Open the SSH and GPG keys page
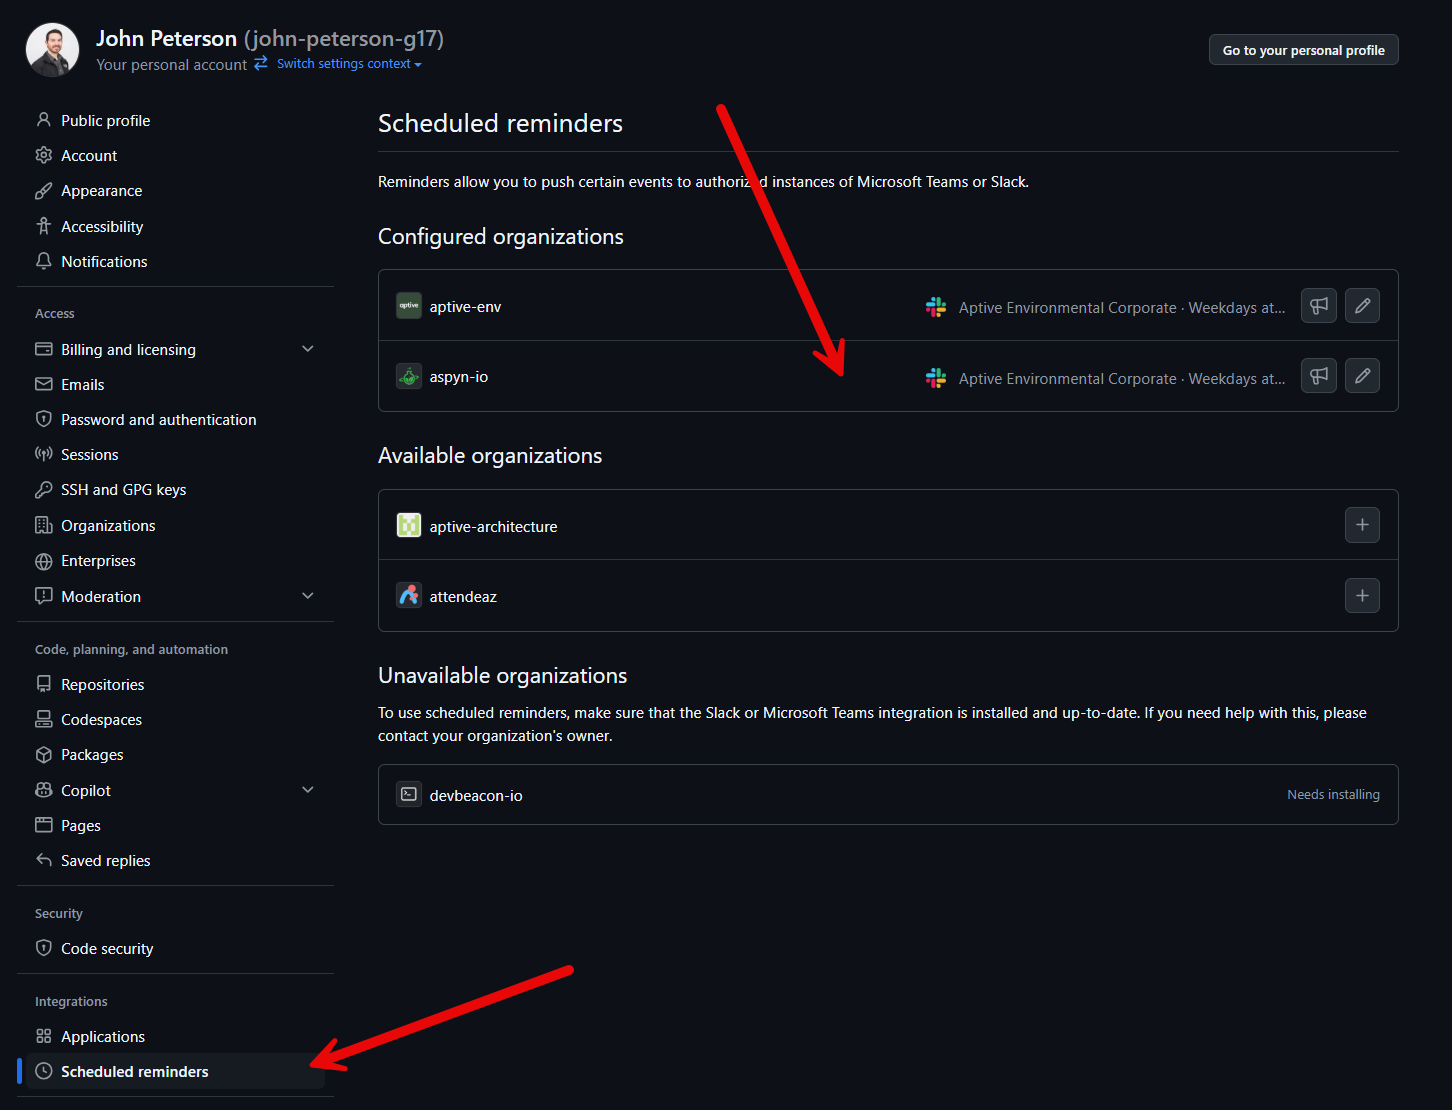 coord(123,490)
